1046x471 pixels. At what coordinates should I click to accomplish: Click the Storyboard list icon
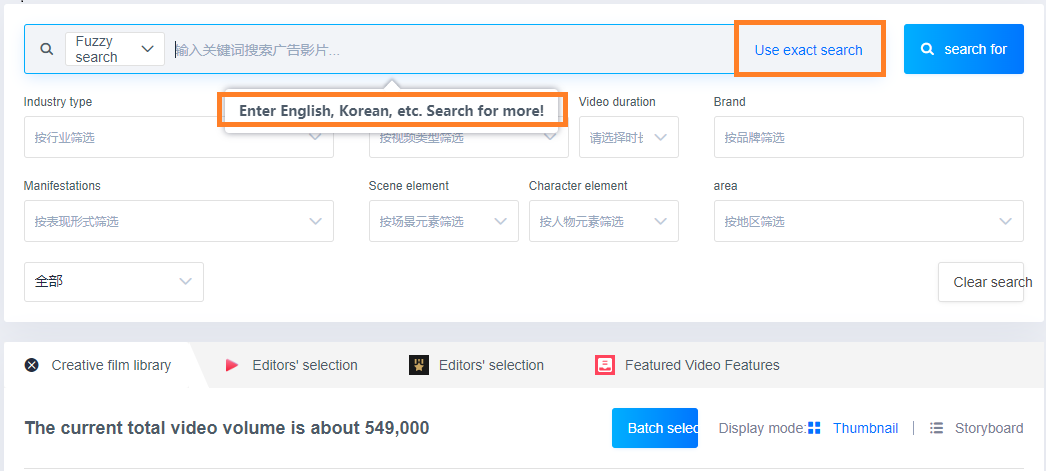click(x=937, y=428)
